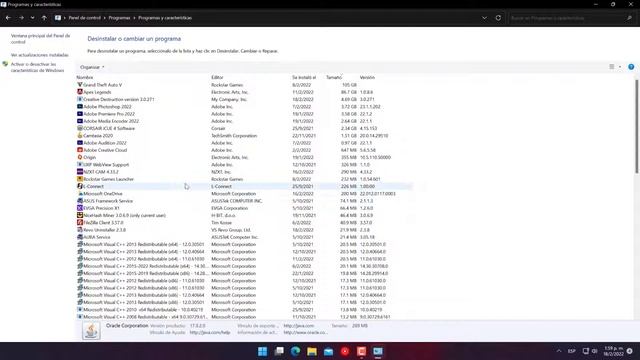
Task: Open the view options dropdown arrow
Action: pos(620,67)
